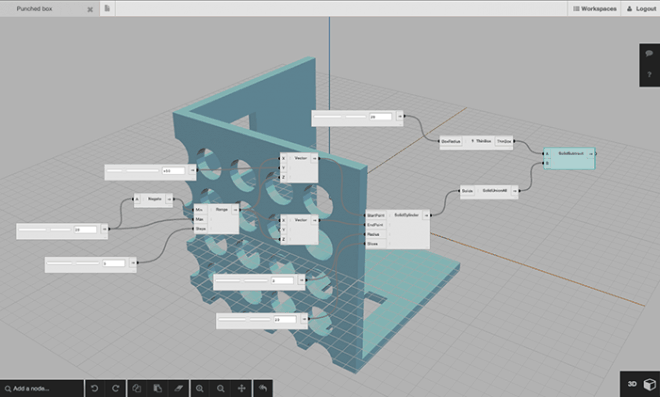660x397 pixels.
Task: Click value field of number node wired to Vector Y
Action: (x=173, y=171)
